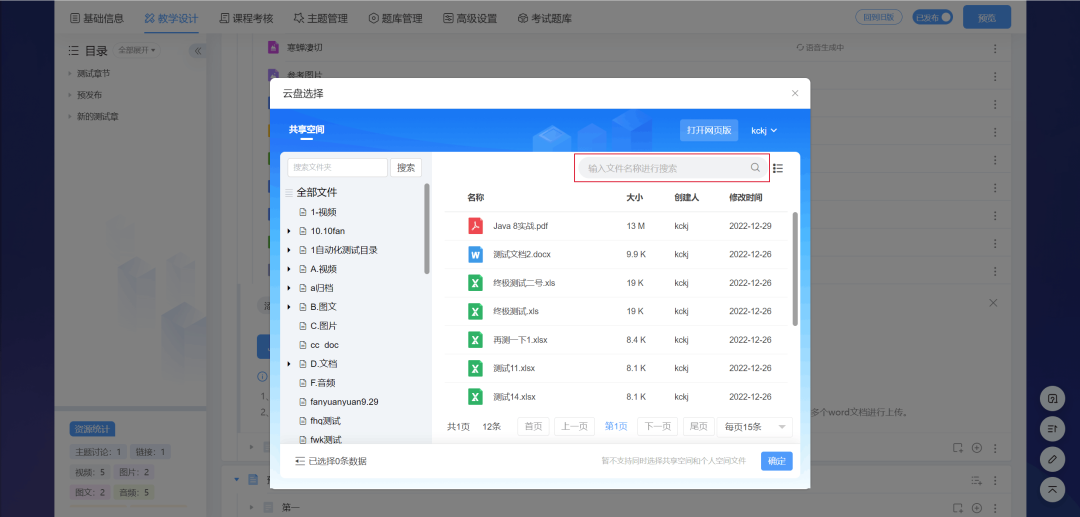
Task: Click the floating pencil edit button
Action: [1052, 458]
